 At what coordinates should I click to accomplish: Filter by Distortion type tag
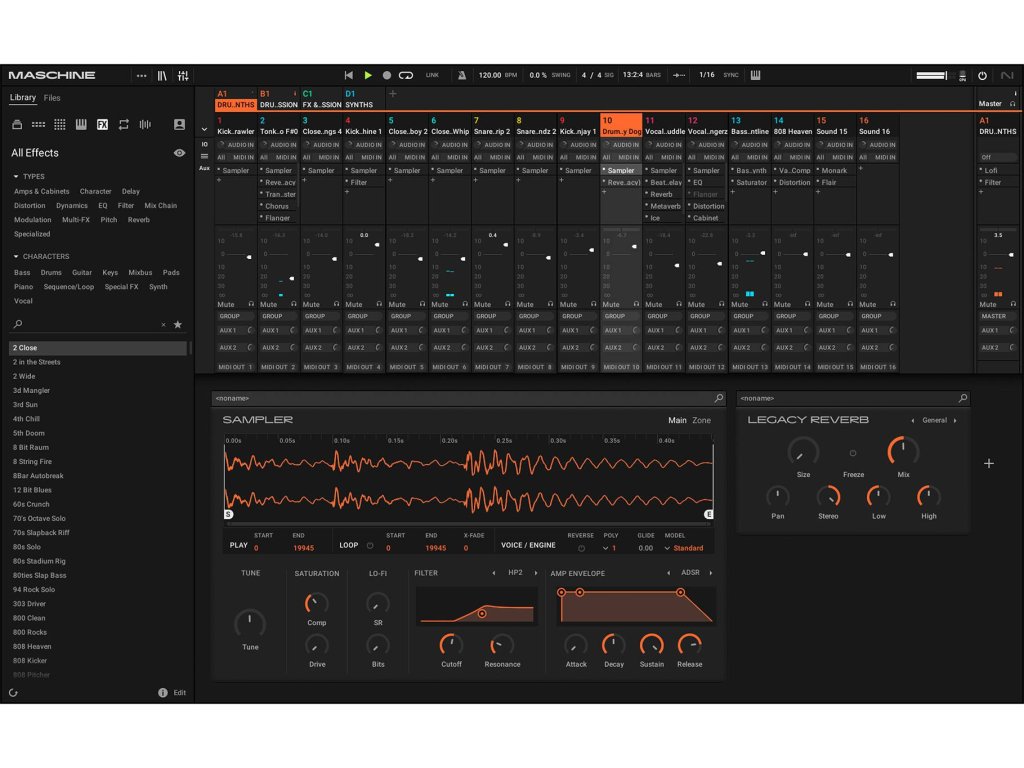pos(29,206)
